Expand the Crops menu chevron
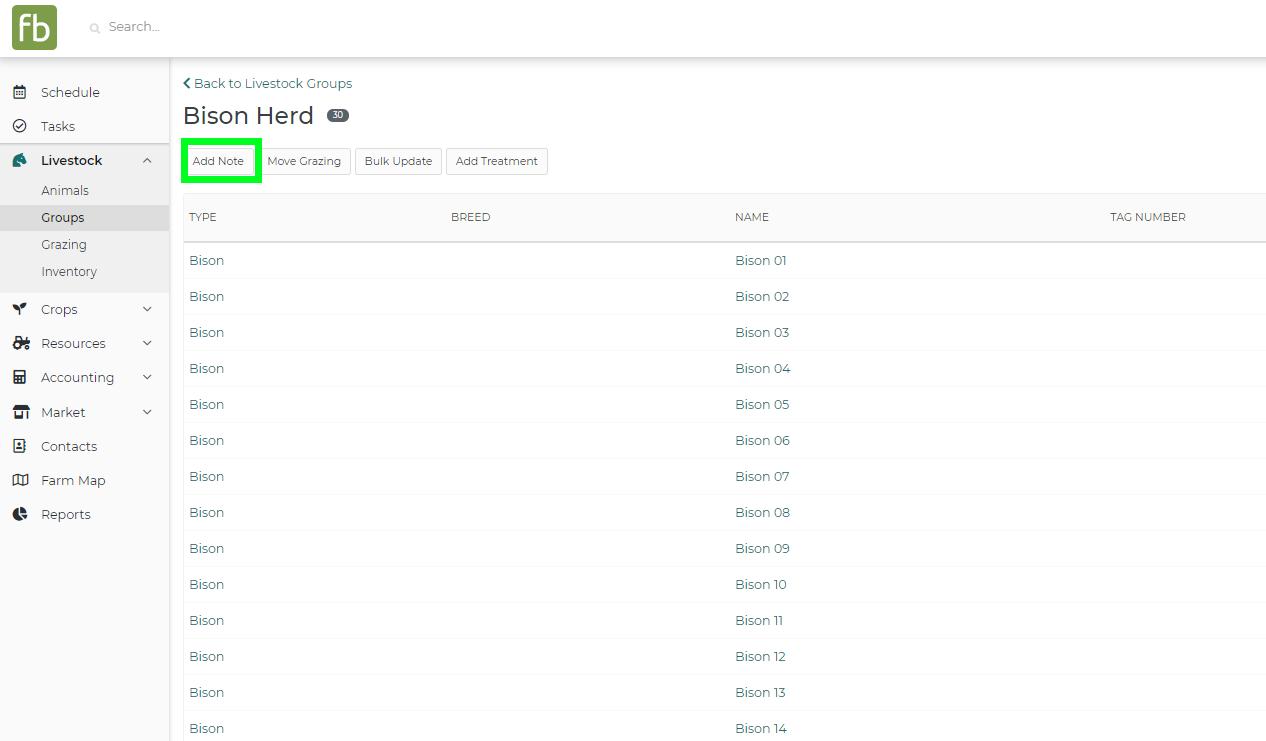 (x=147, y=309)
